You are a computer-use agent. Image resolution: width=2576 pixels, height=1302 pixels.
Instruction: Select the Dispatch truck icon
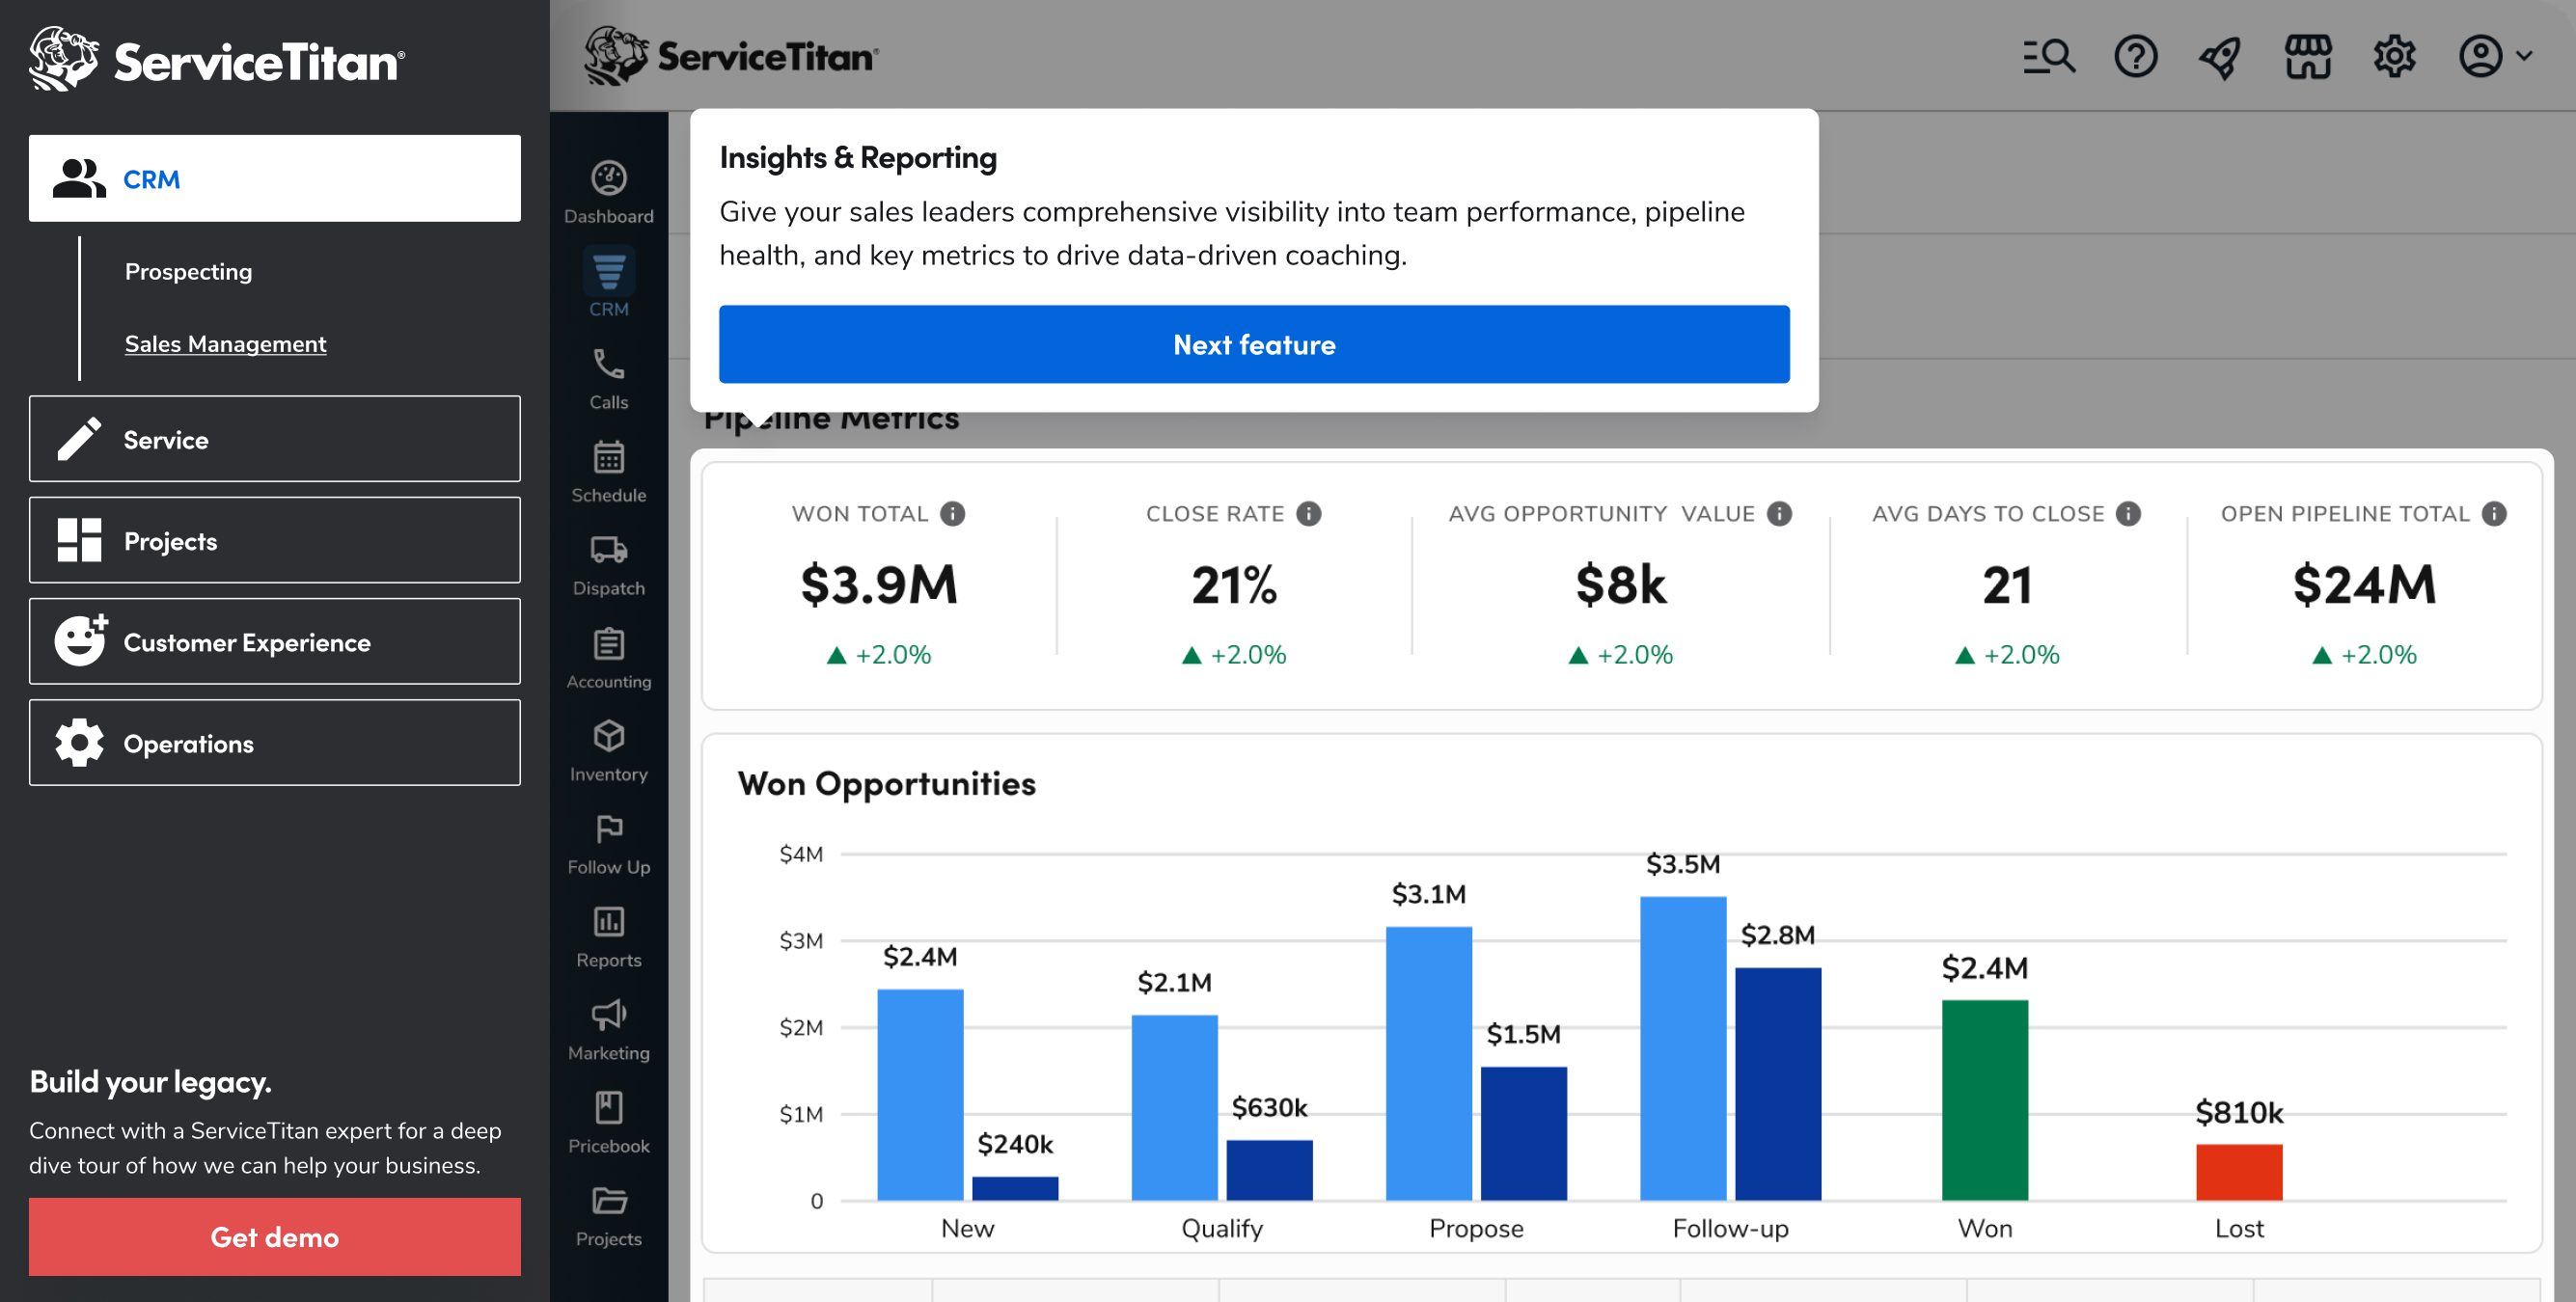tap(608, 551)
